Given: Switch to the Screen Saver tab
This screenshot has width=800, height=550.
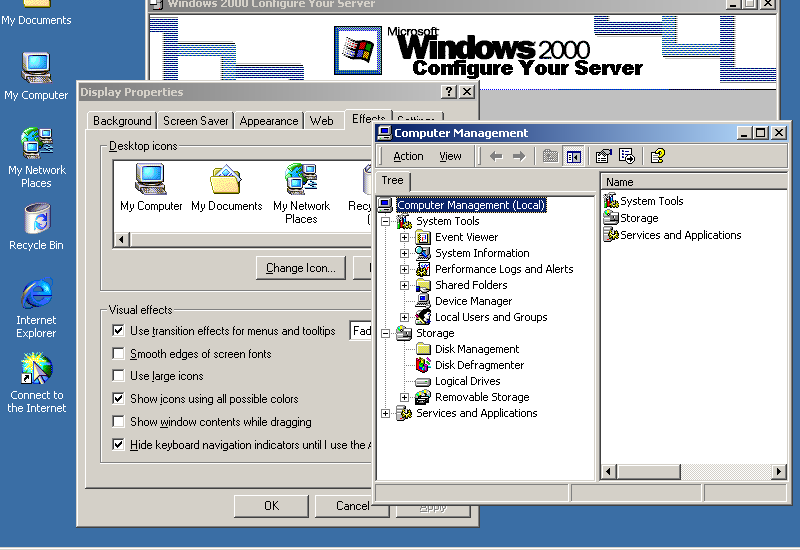Looking at the screenshot, I should click(196, 121).
